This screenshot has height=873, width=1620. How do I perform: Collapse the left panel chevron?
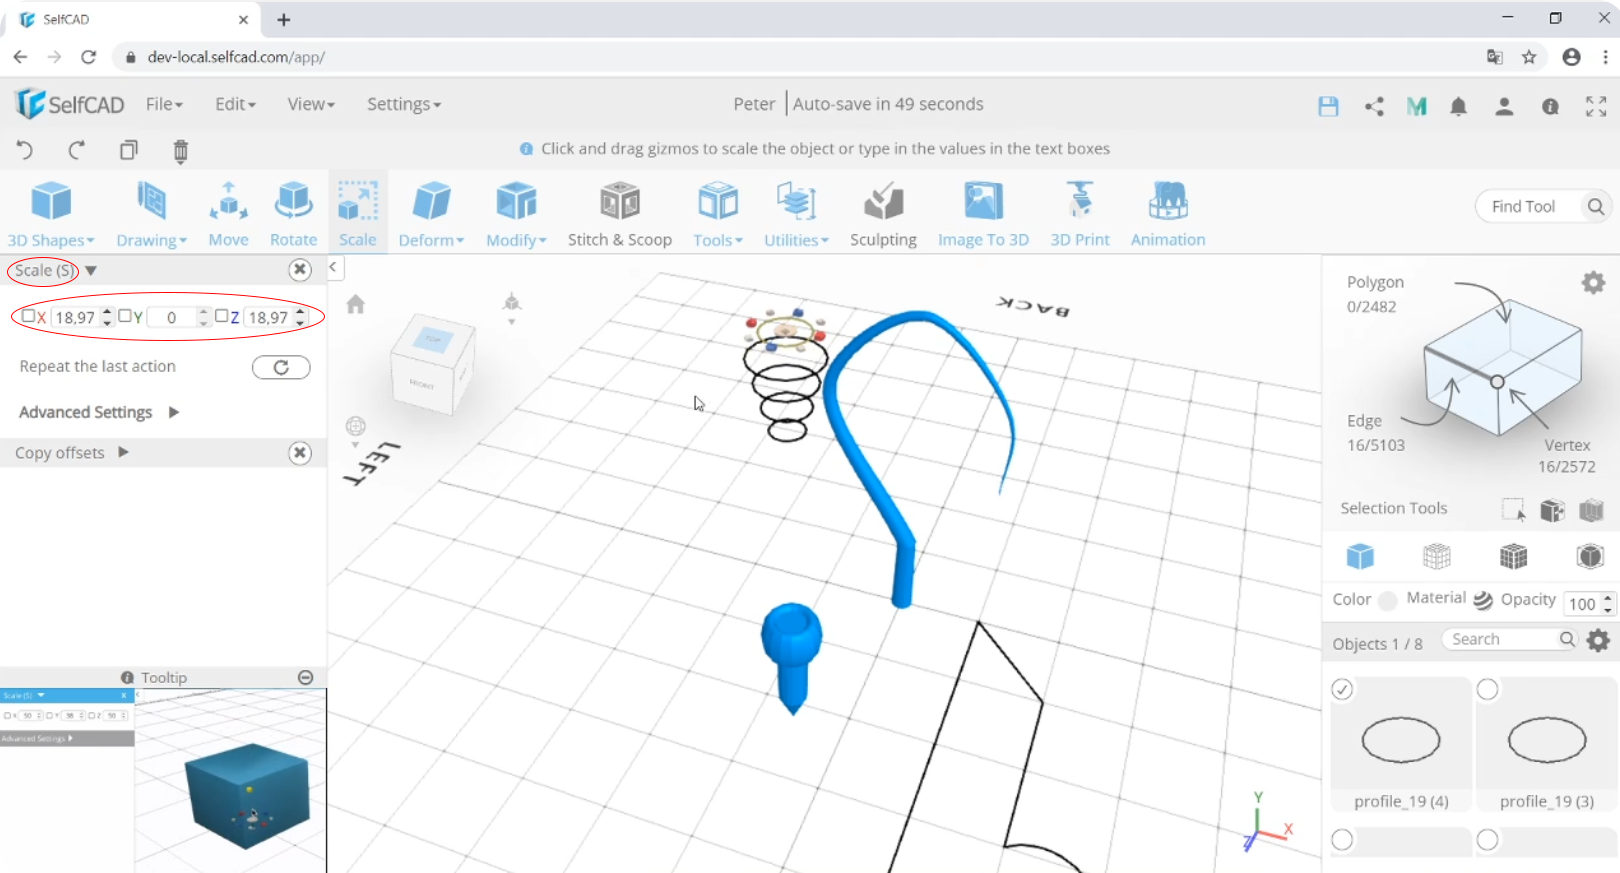coord(333,267)
